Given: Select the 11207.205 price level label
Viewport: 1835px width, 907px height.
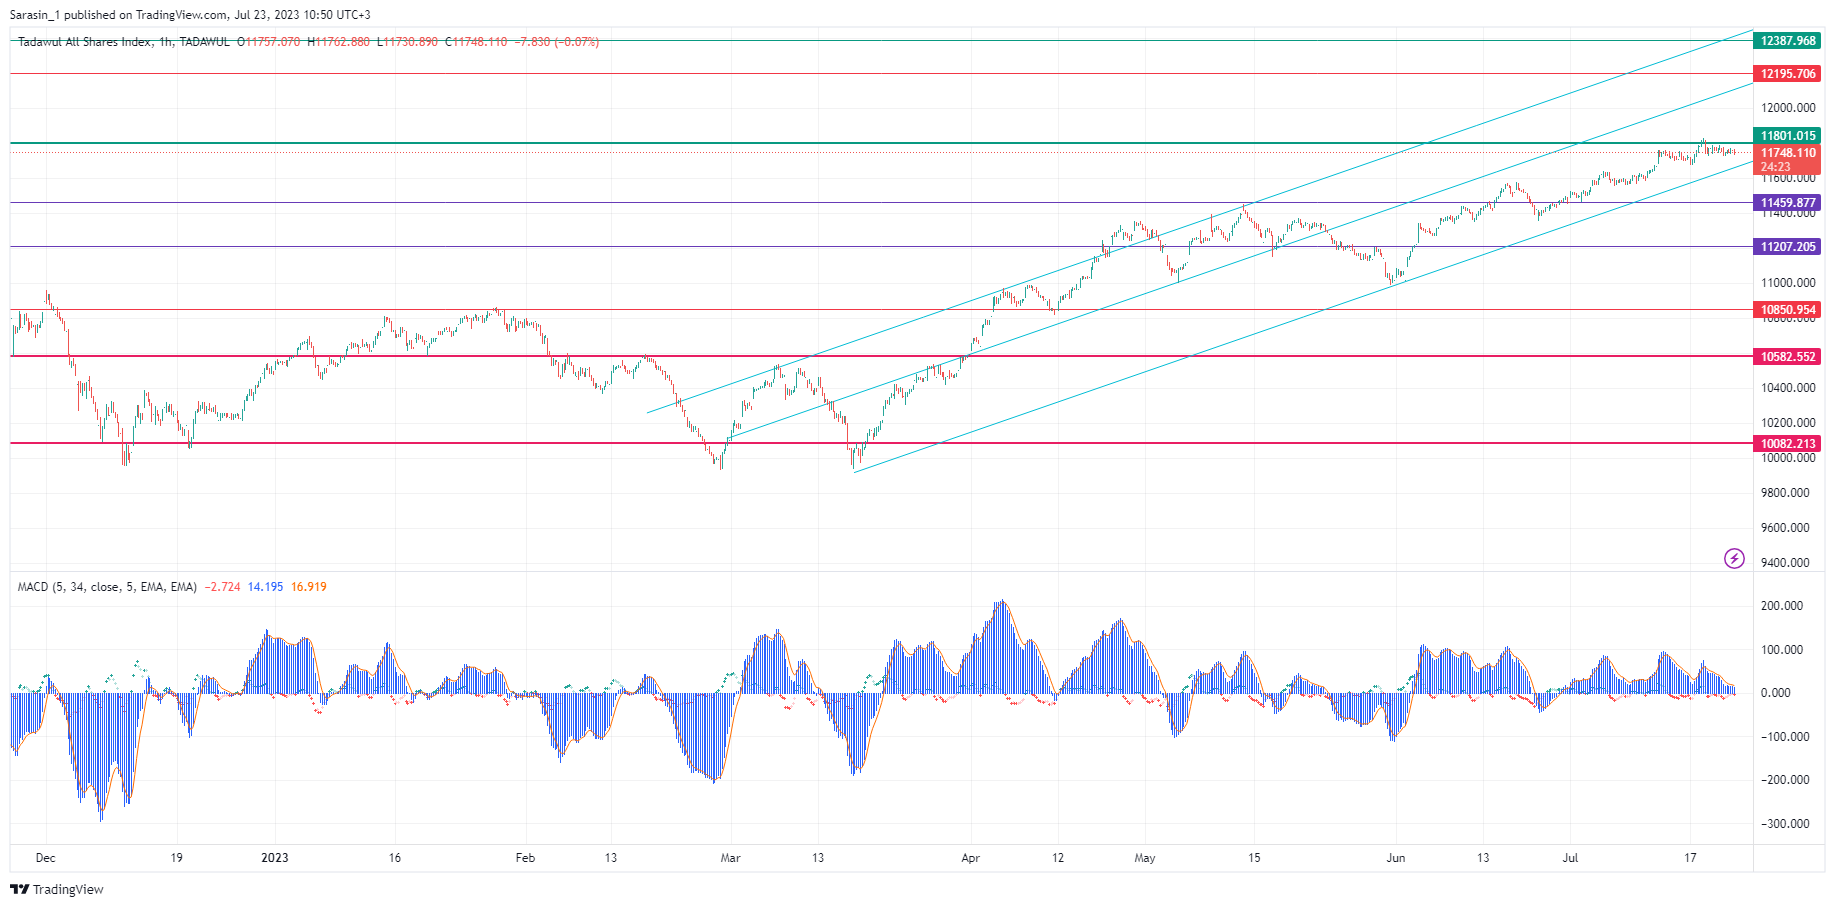Looking at the screenshot, I should [x=1787, y=247].
